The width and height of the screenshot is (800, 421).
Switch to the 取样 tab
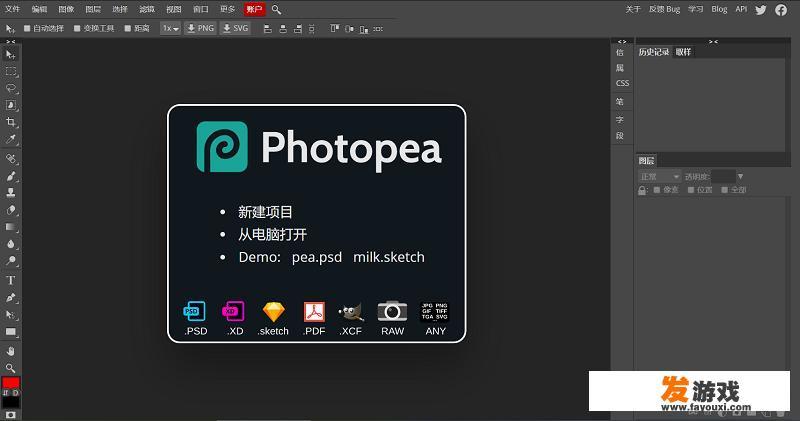[683, 52]
